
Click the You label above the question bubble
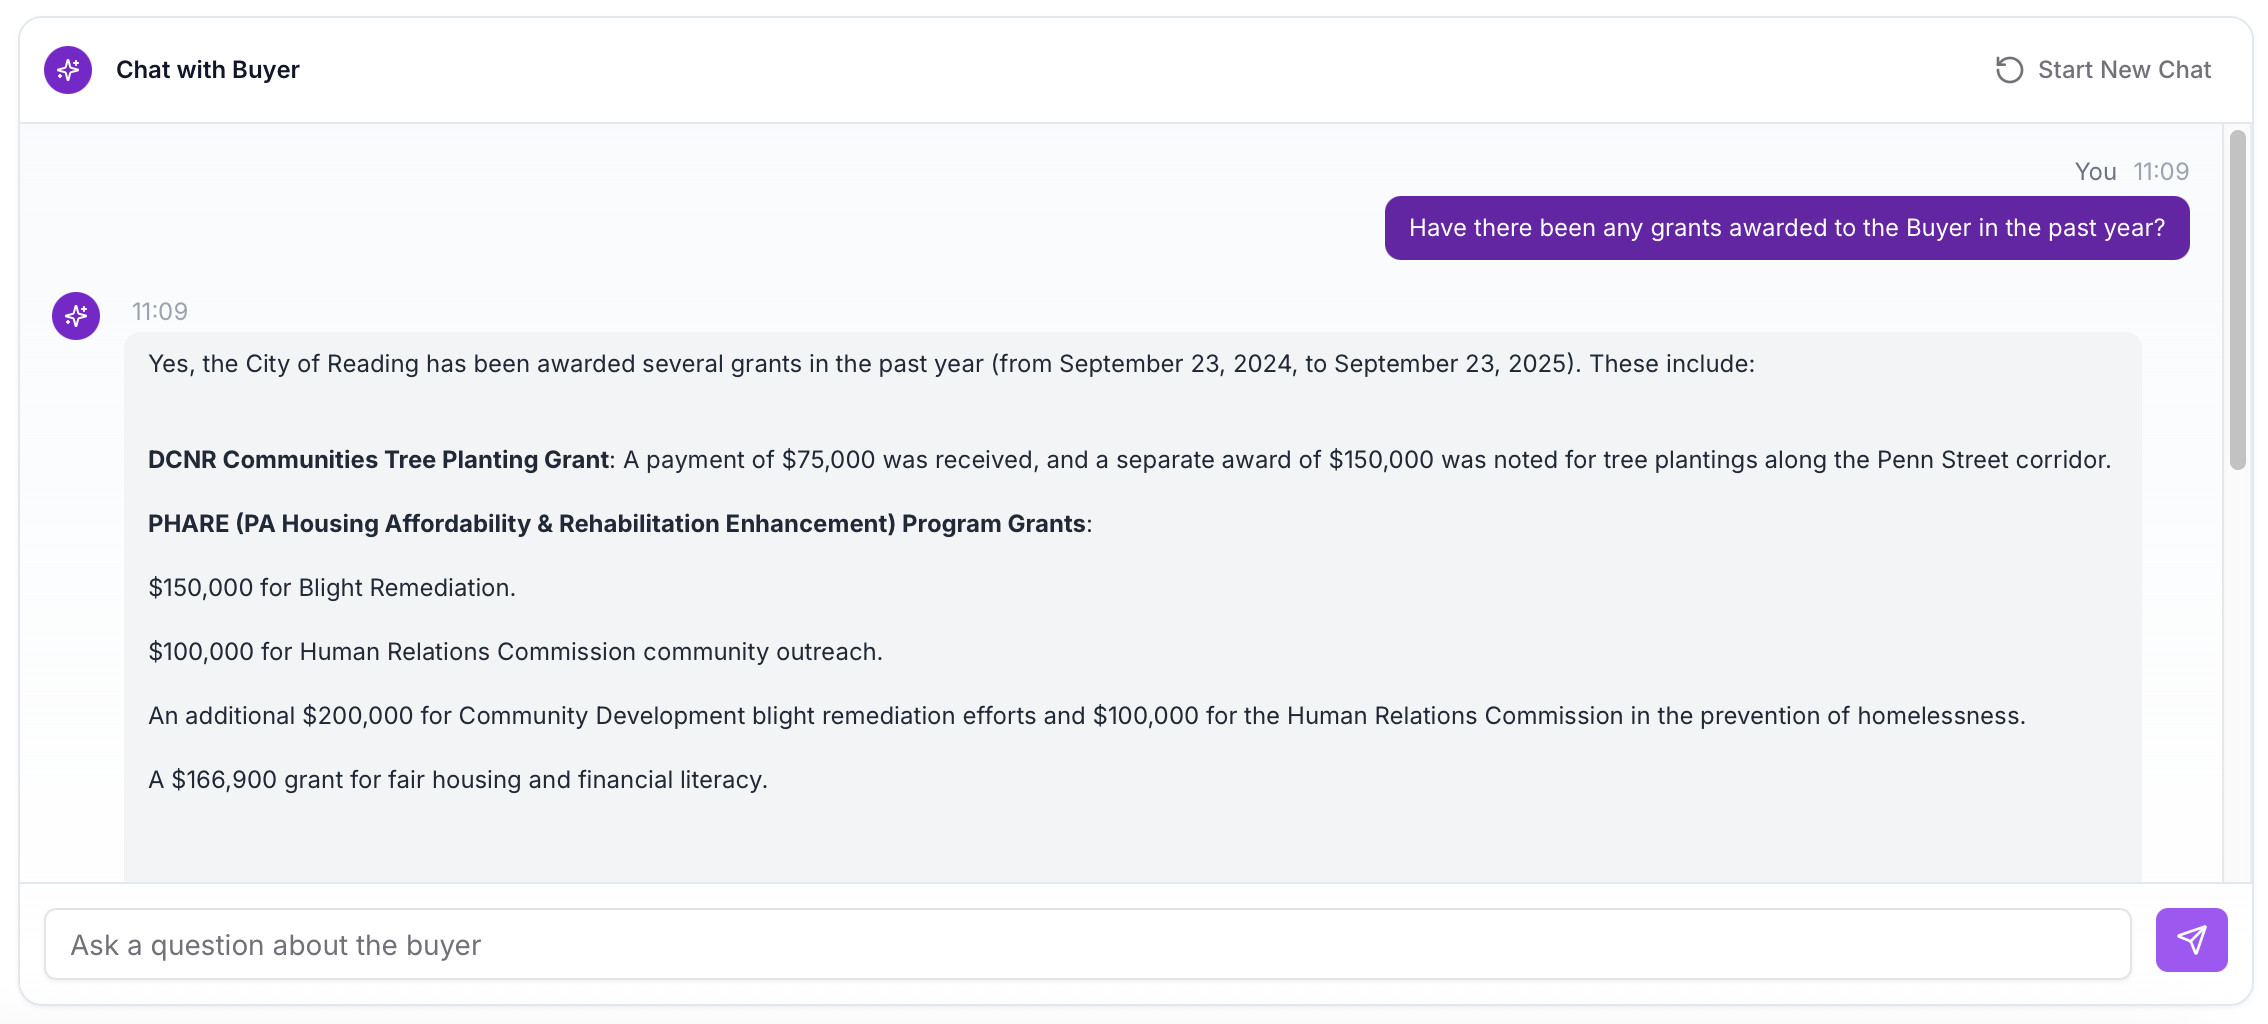[2095, 171]
